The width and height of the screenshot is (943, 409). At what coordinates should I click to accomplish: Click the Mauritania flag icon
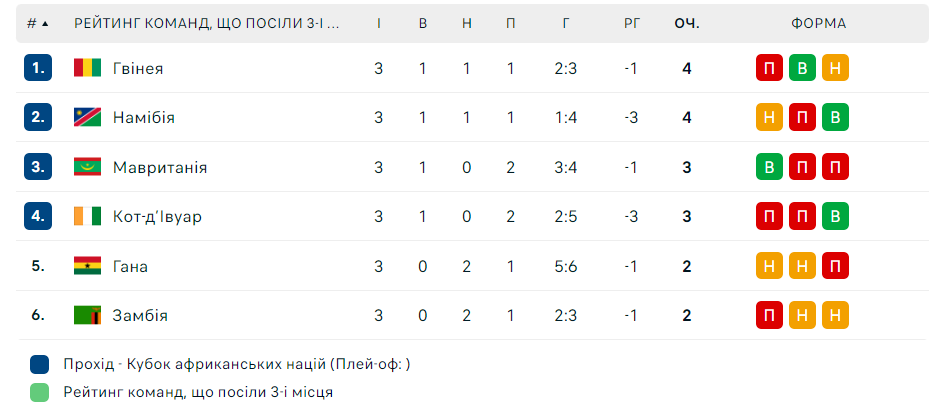pyautogui.click(x=87, y=167)
